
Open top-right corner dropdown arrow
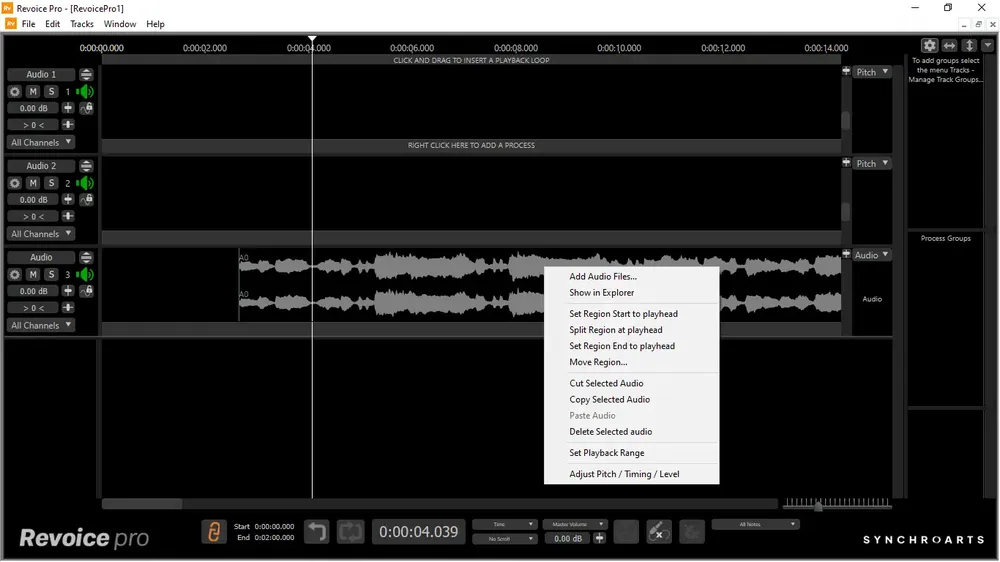coord(988,45)
